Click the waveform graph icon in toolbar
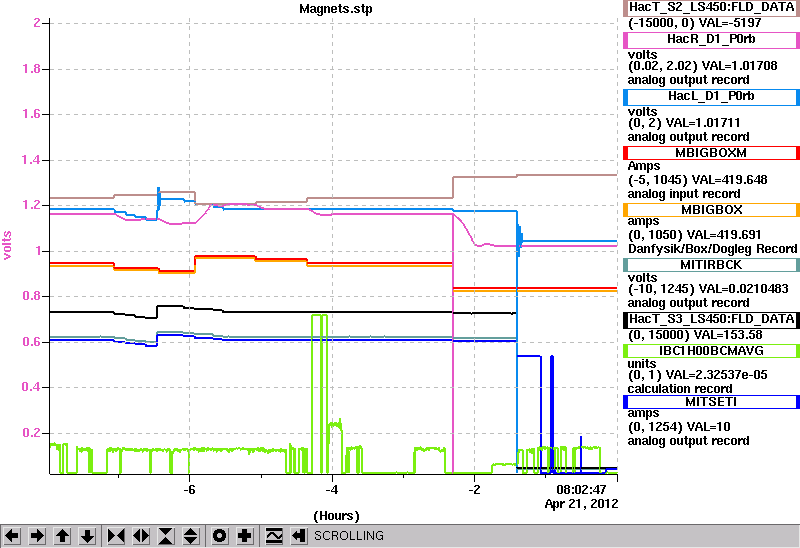This screenshot has height=548, width=800. tap(274, 536)
